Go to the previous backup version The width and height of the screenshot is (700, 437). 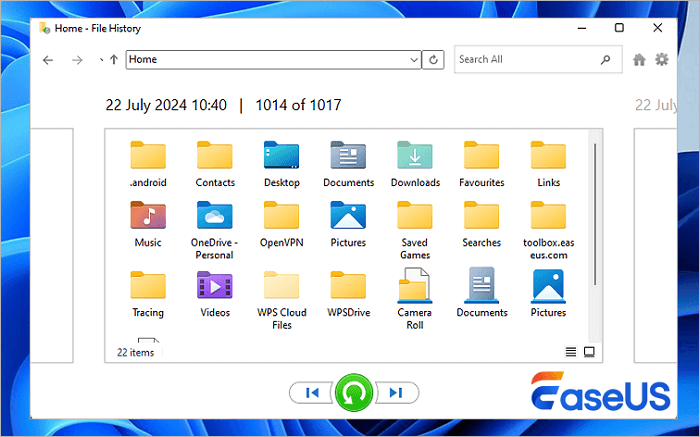[x=312, y=393]
